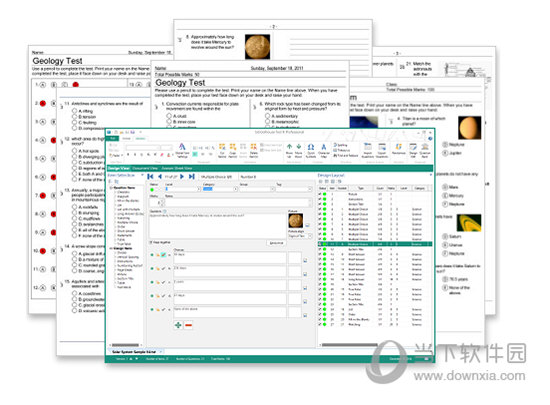
Task: Click Import Questions in the ribbon
Action: coord(368,150)
